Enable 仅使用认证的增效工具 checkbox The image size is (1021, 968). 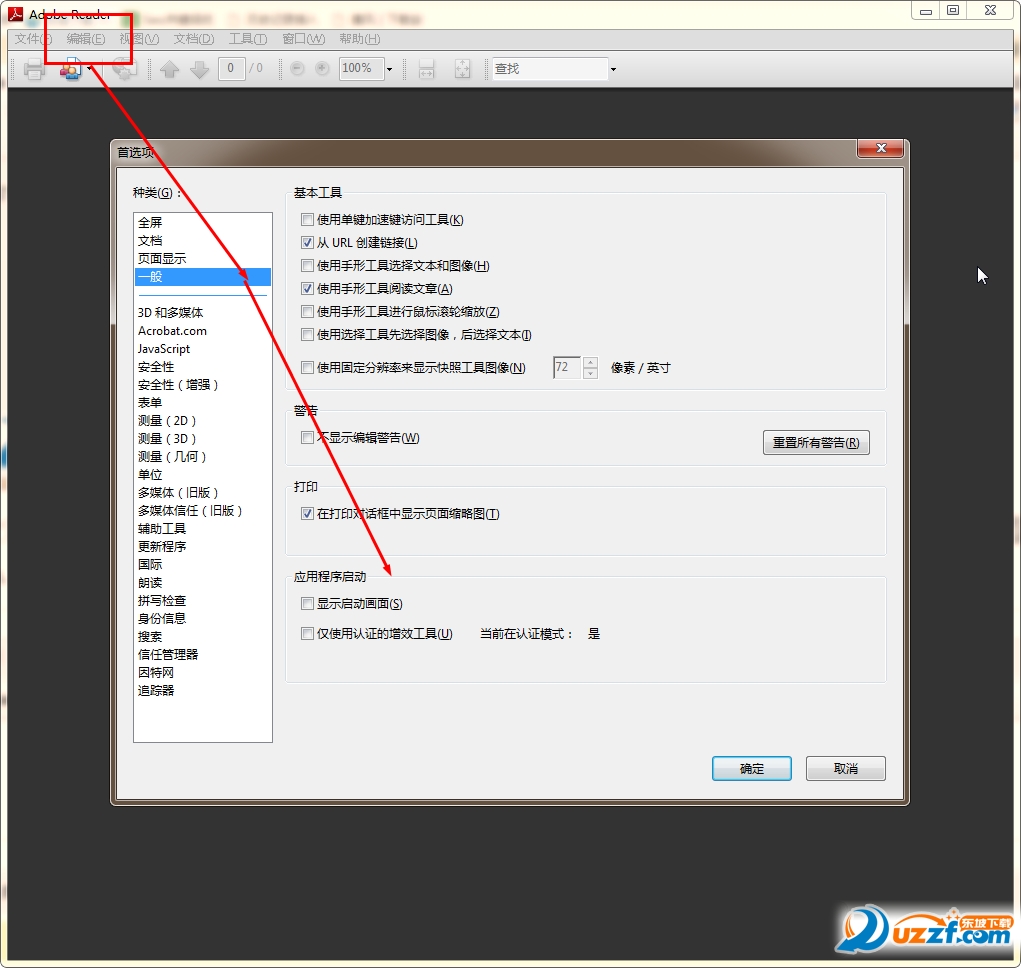pos(307,633)
